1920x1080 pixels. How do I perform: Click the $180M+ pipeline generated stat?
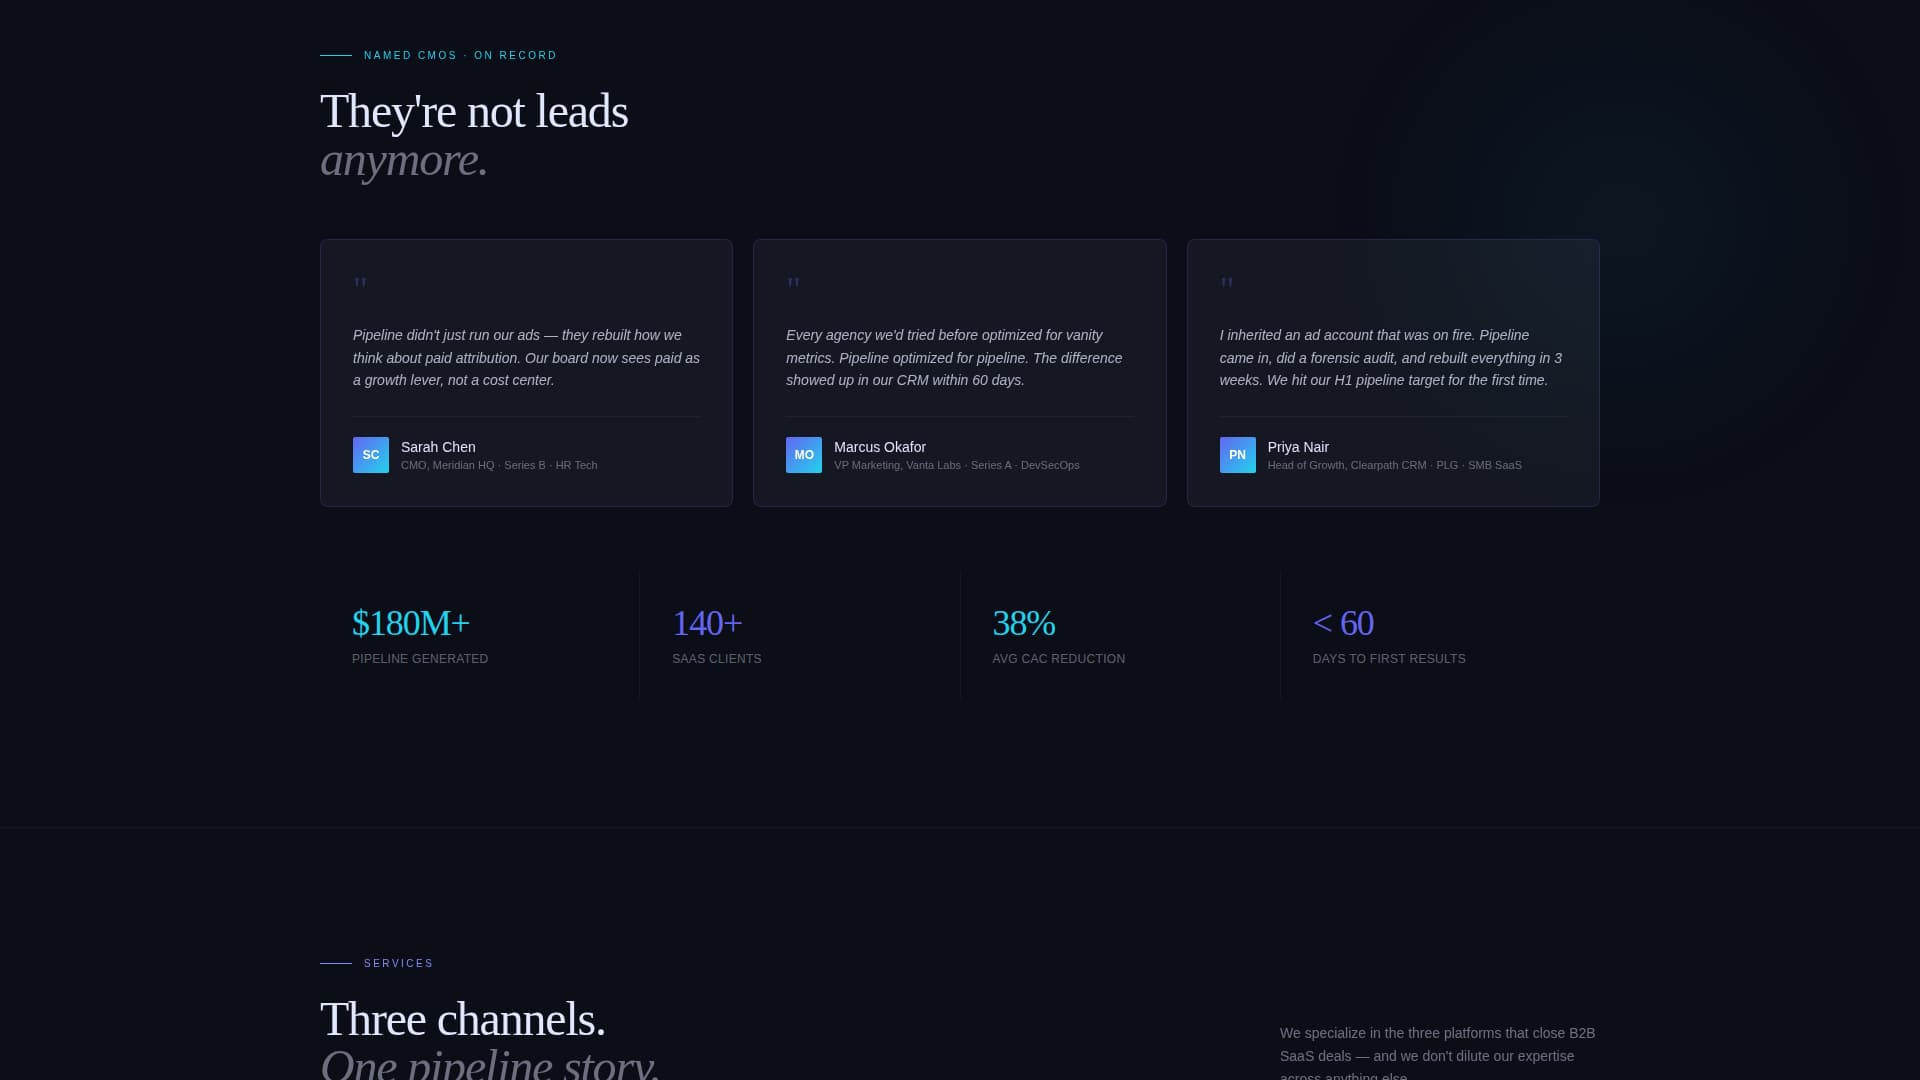(x=411, y=622)
